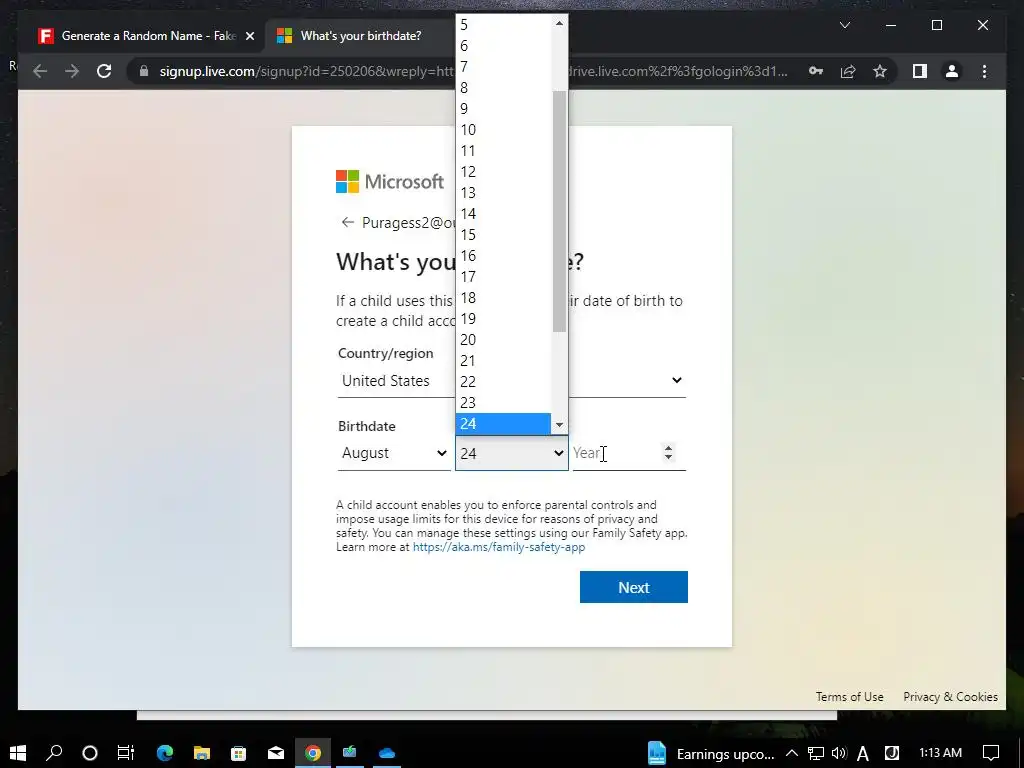Choose day 14 in the list
The width and height of the screenshot is (1024, 768).
(503, 214)
